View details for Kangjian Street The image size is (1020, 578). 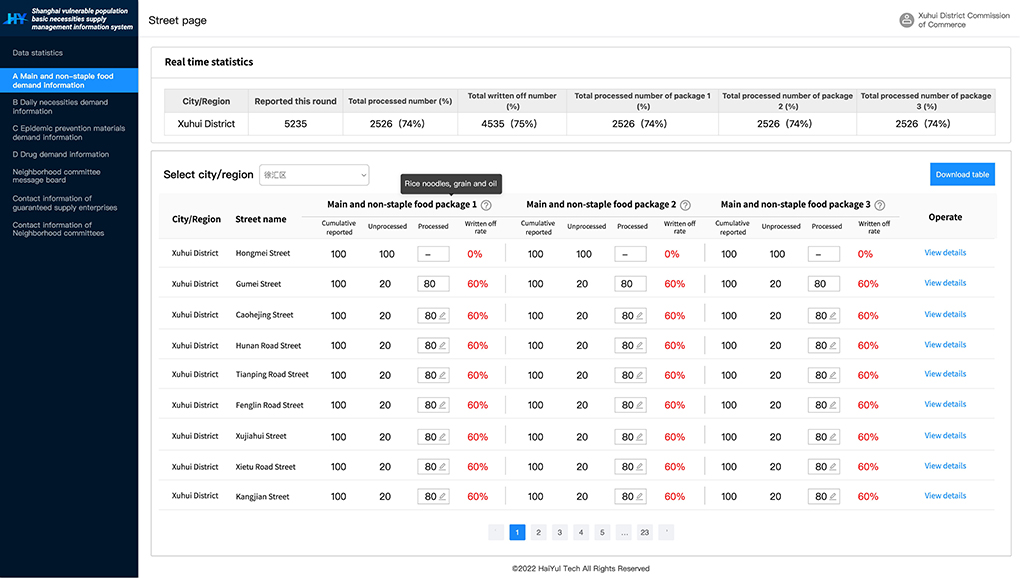(x=945, y=495)
